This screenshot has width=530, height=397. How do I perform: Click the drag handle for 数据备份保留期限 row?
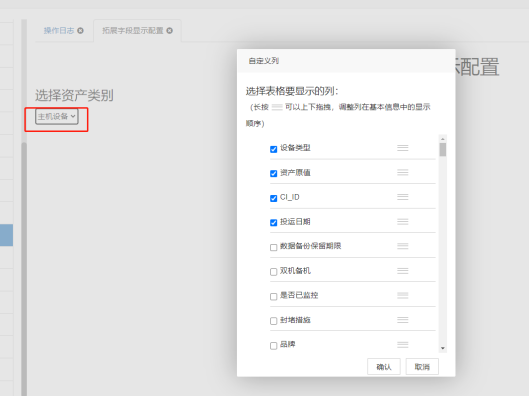[x=403, y=246]
